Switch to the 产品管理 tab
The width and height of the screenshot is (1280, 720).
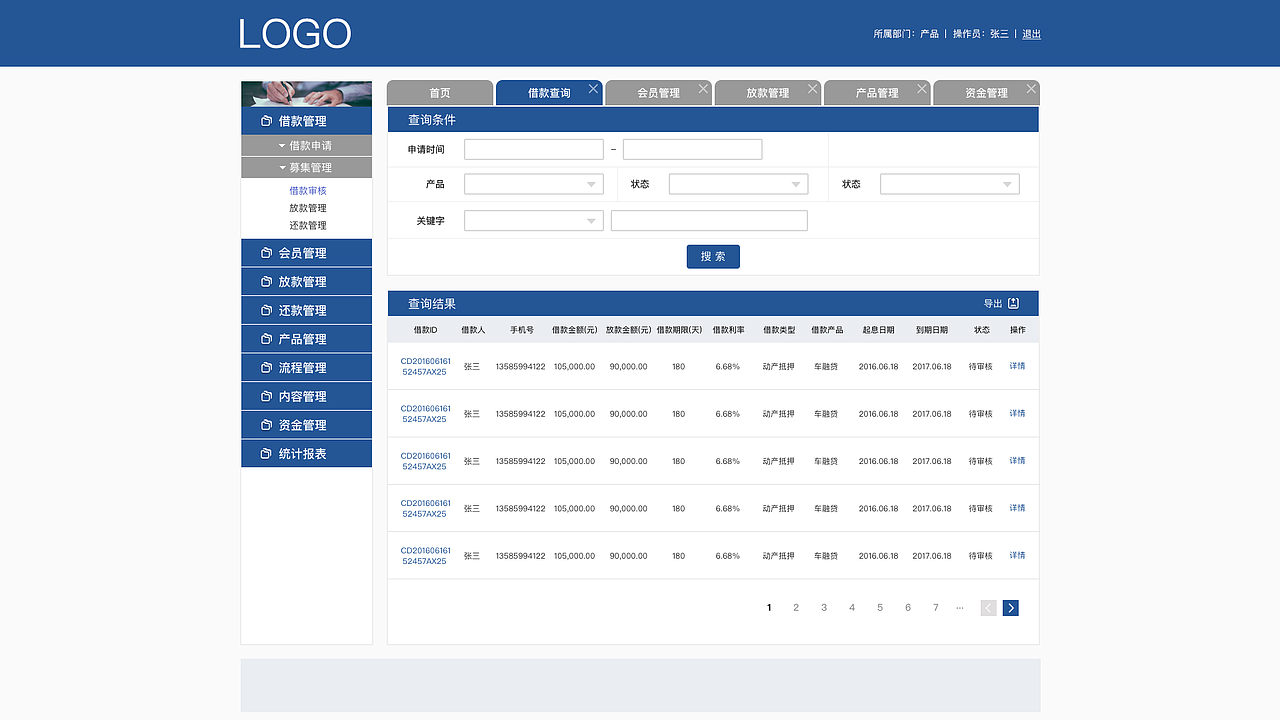click(877, 93)
